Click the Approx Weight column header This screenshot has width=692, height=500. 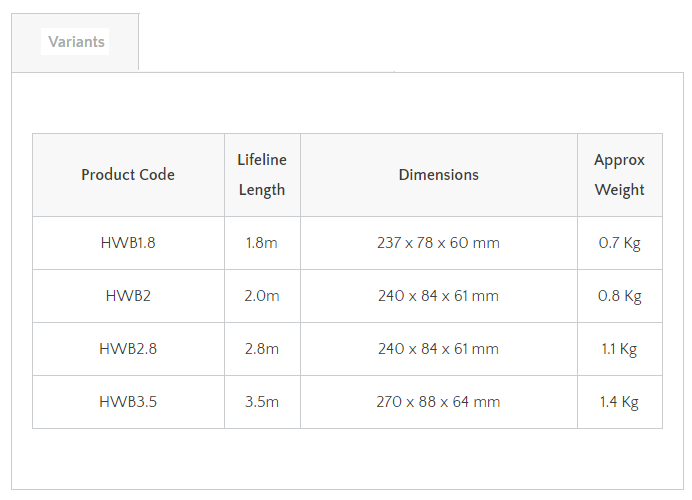click(x=619, y=175)
